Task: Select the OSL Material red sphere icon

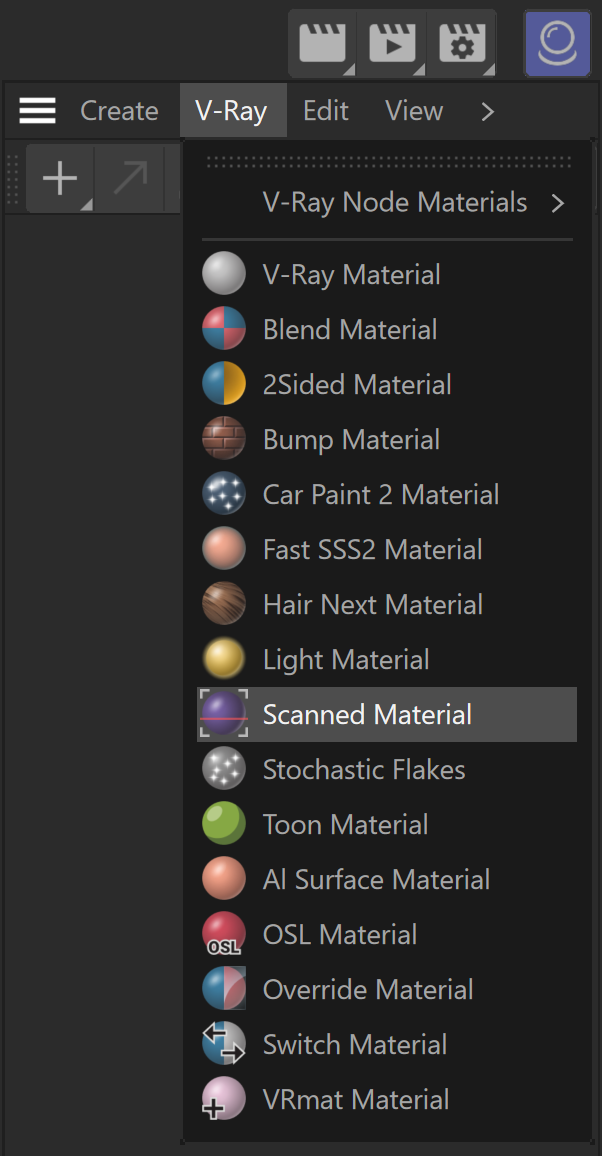Action: click(224, 933)
